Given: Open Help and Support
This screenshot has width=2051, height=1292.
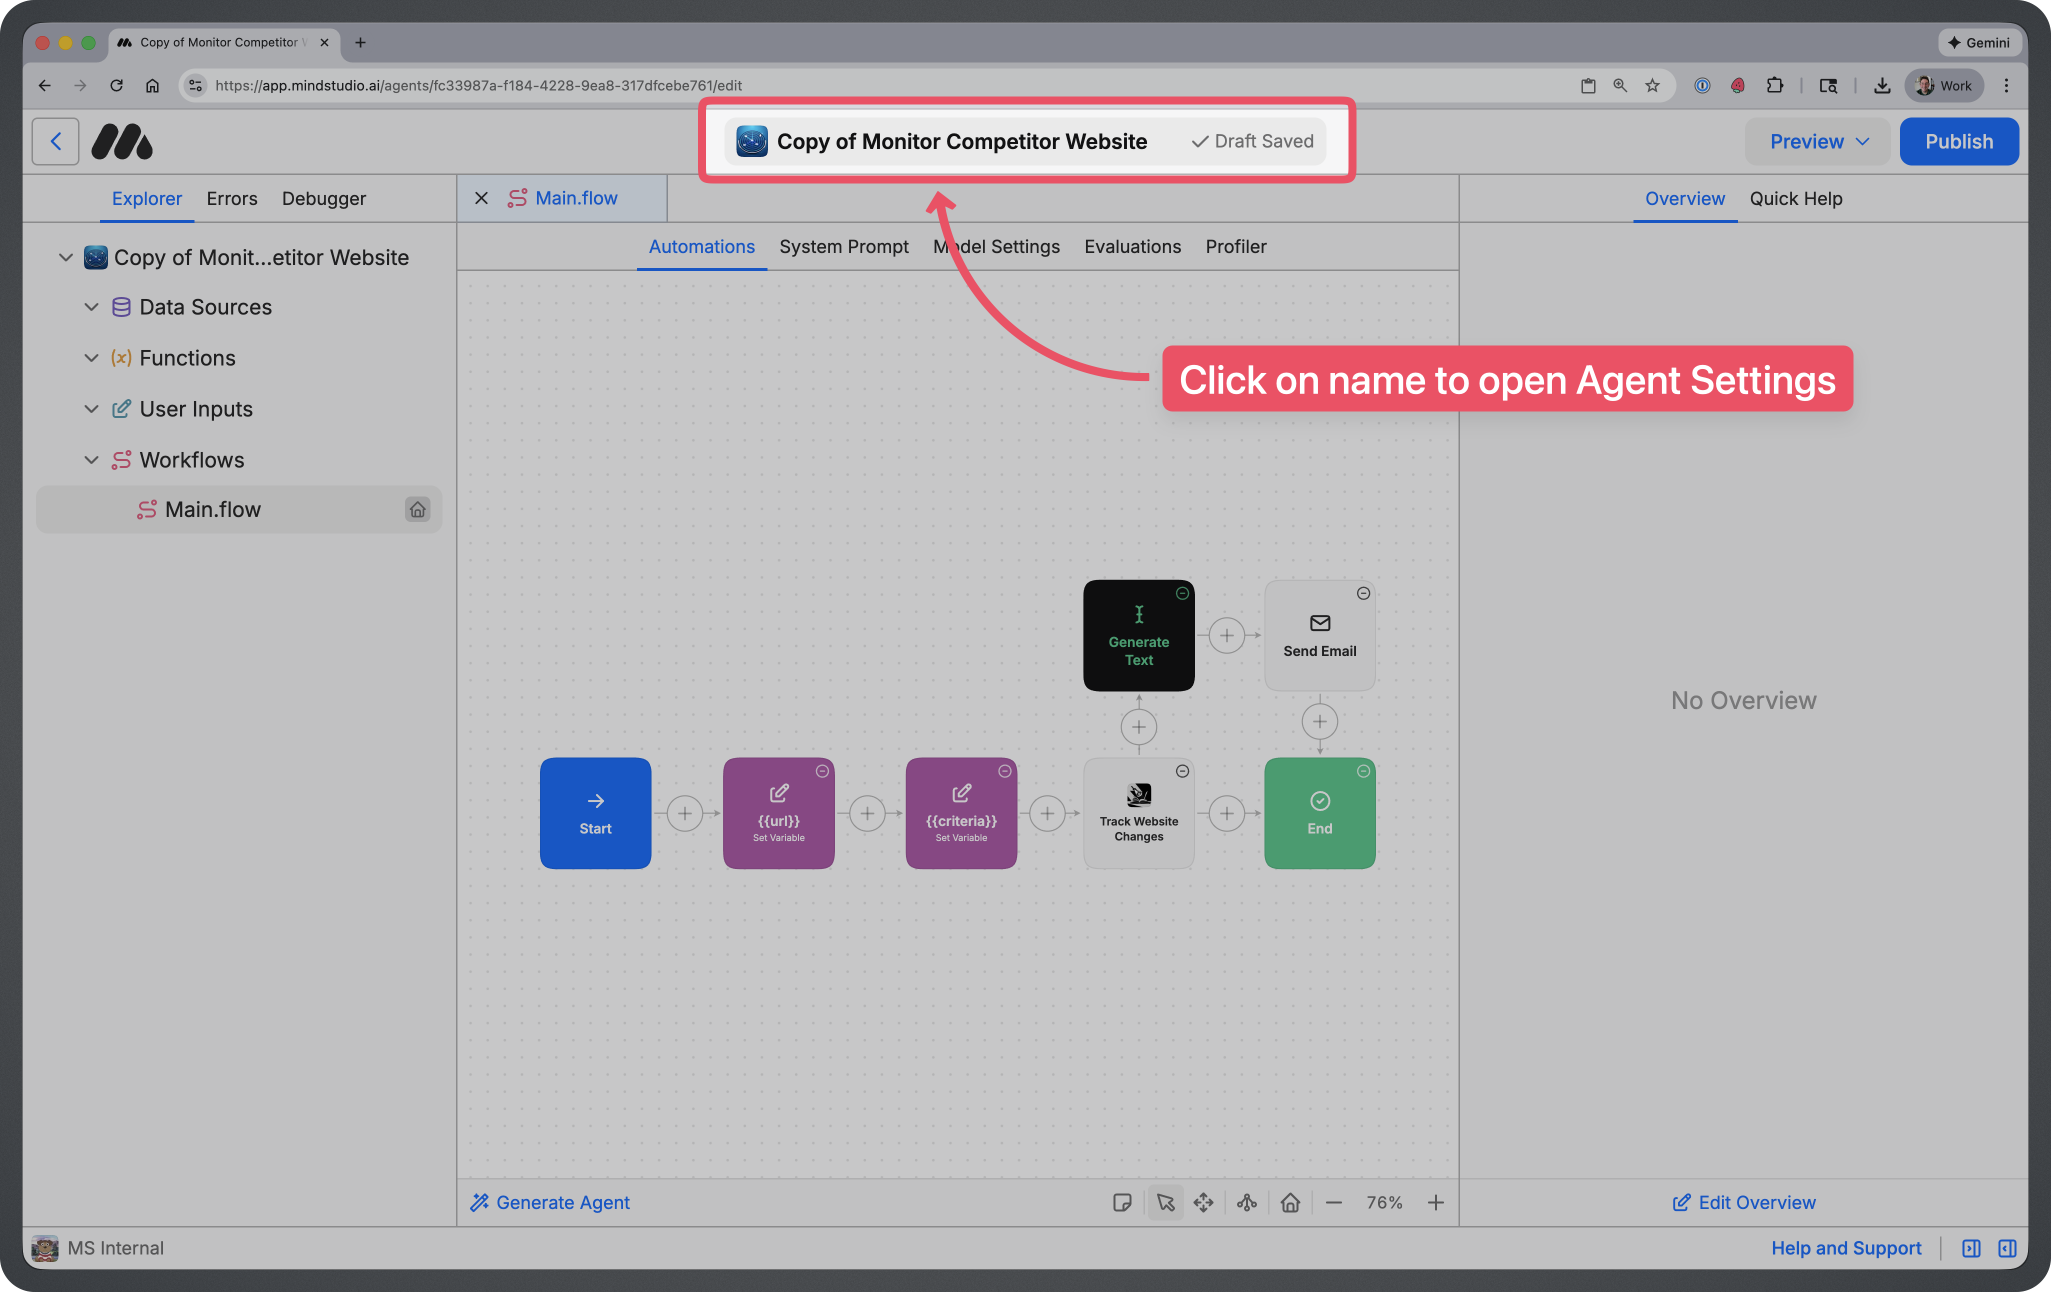Looking at the screenshot, I should click(1845, 1247).
